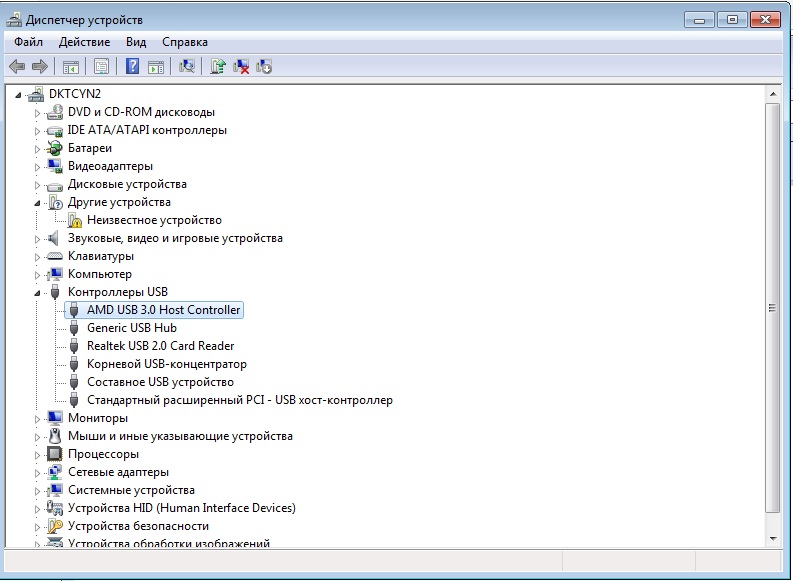The width and height of the screenshot is (793, 581).
Task: Click the Back arrow toolbar icon
Action: (x=17, y=67)
